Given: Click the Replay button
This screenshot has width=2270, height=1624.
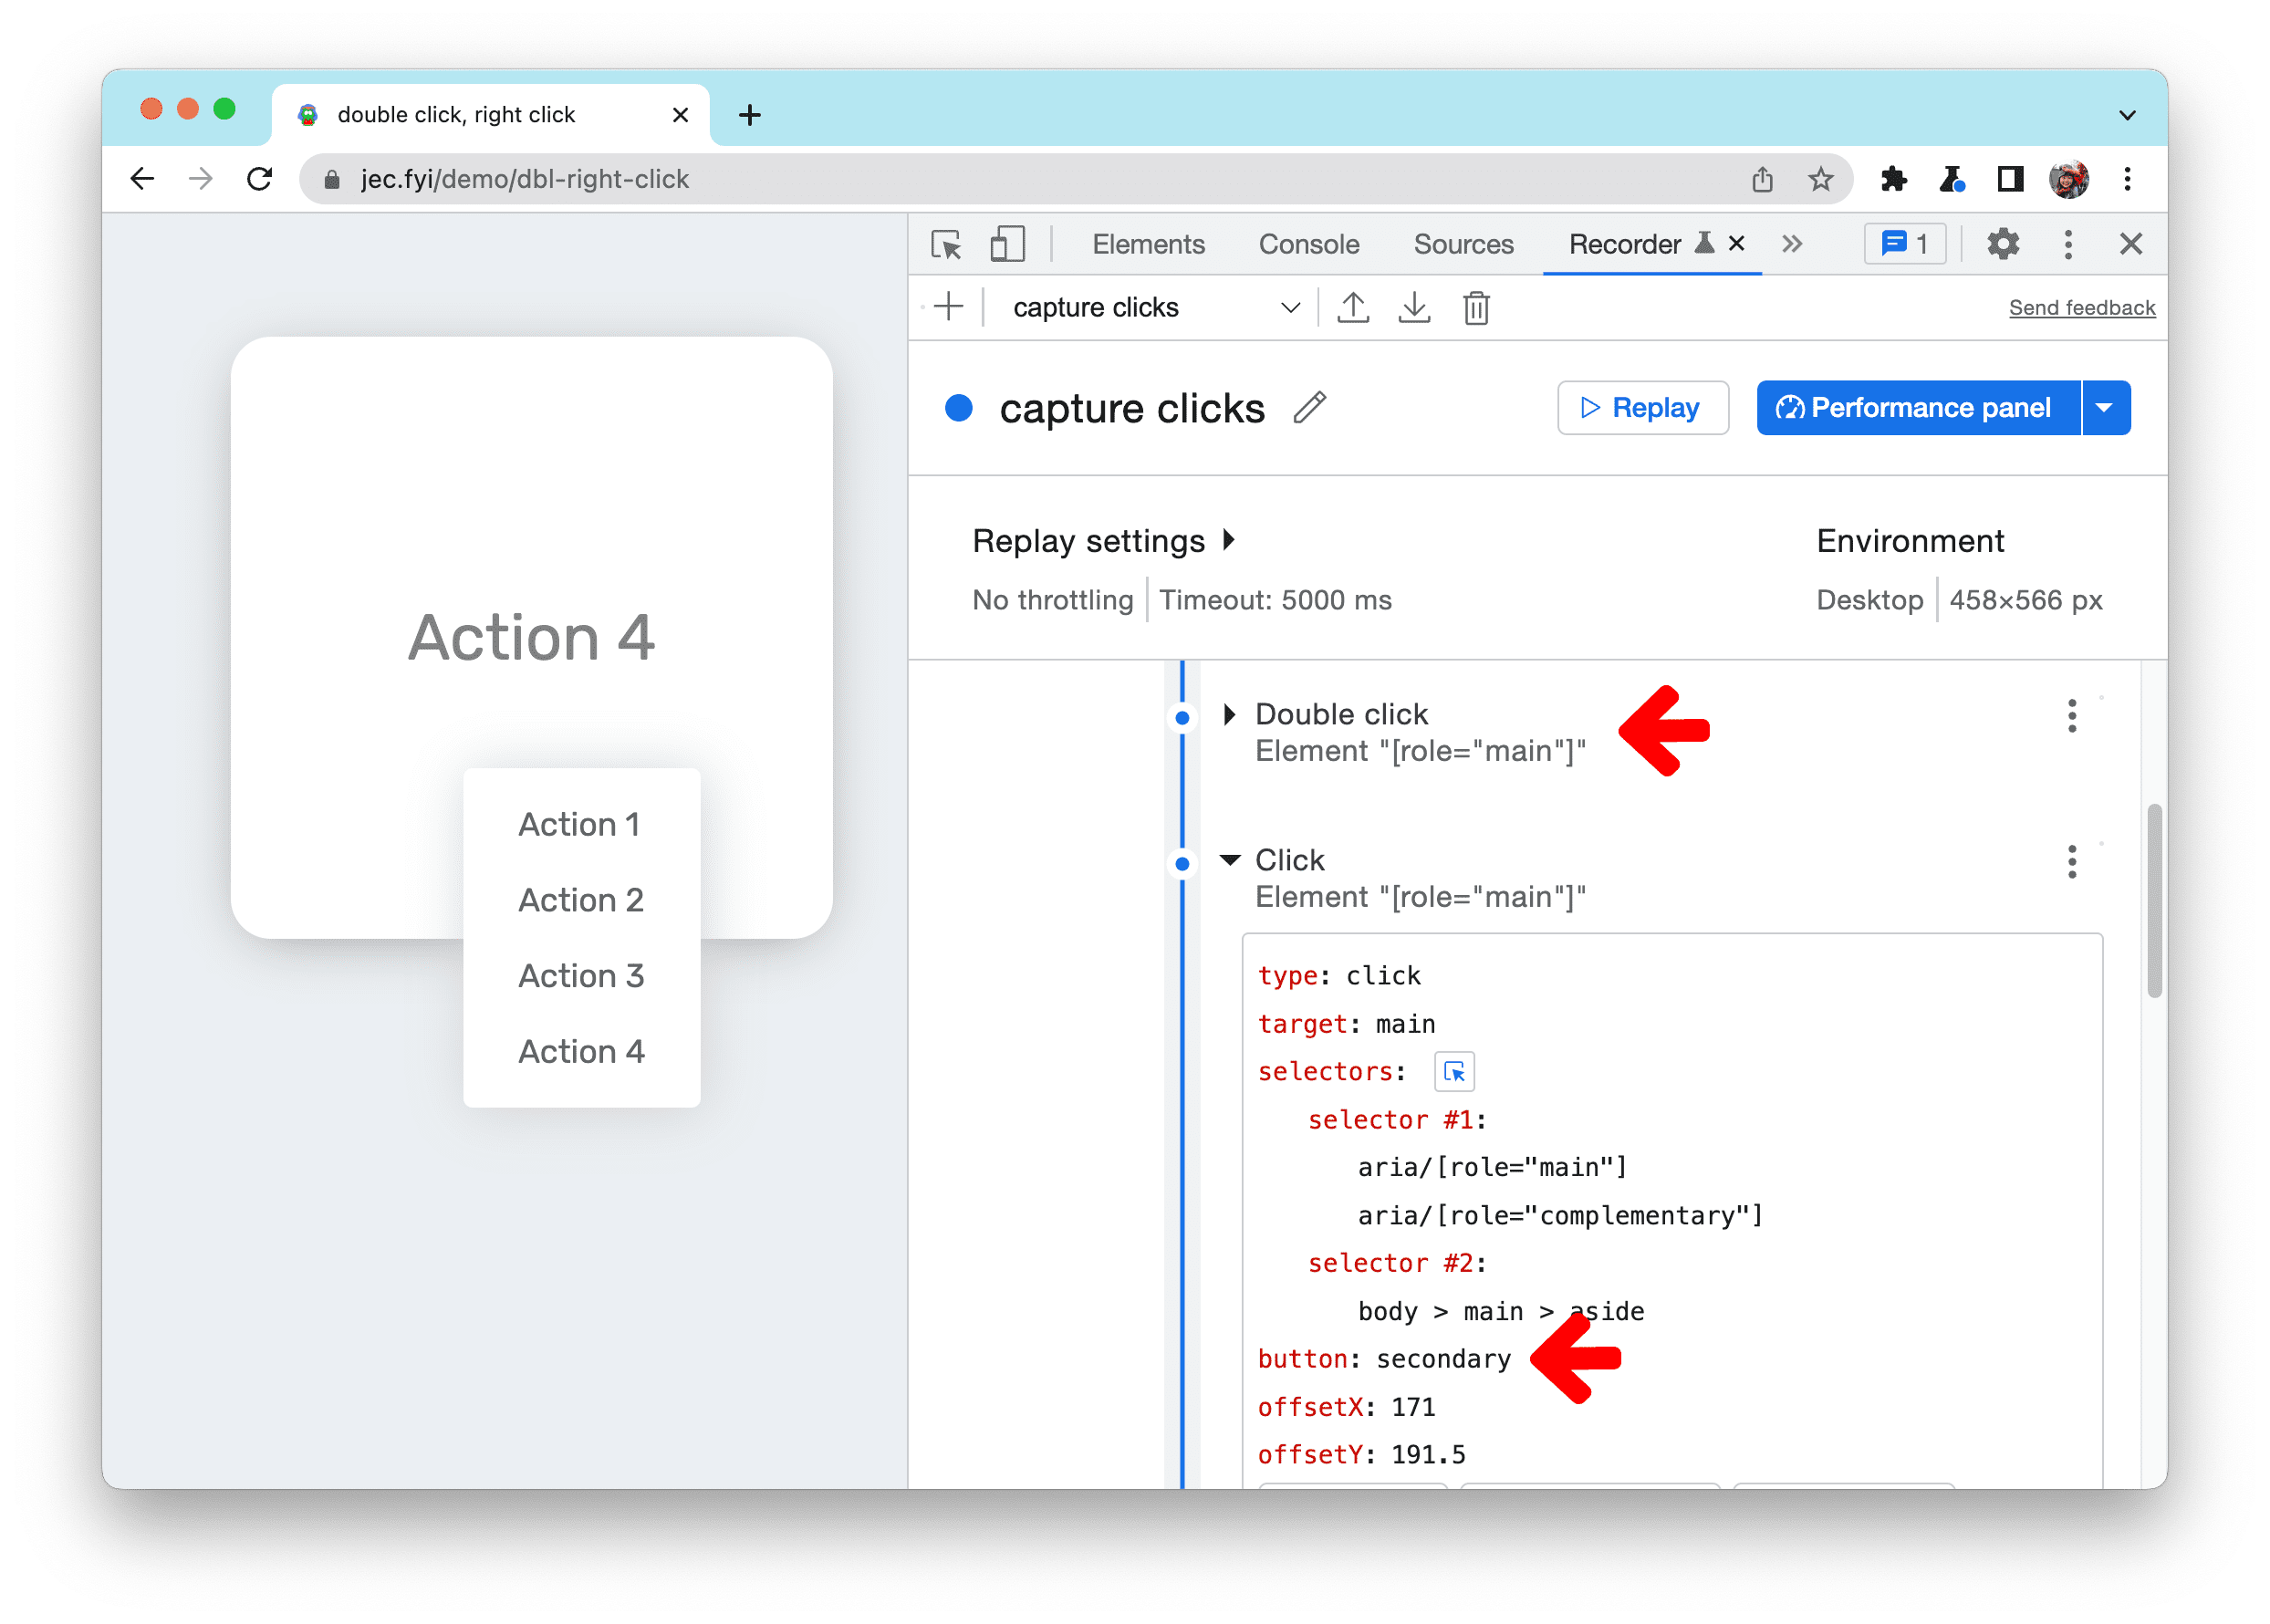Looking at the screenshot, I should pos(1638,408).
